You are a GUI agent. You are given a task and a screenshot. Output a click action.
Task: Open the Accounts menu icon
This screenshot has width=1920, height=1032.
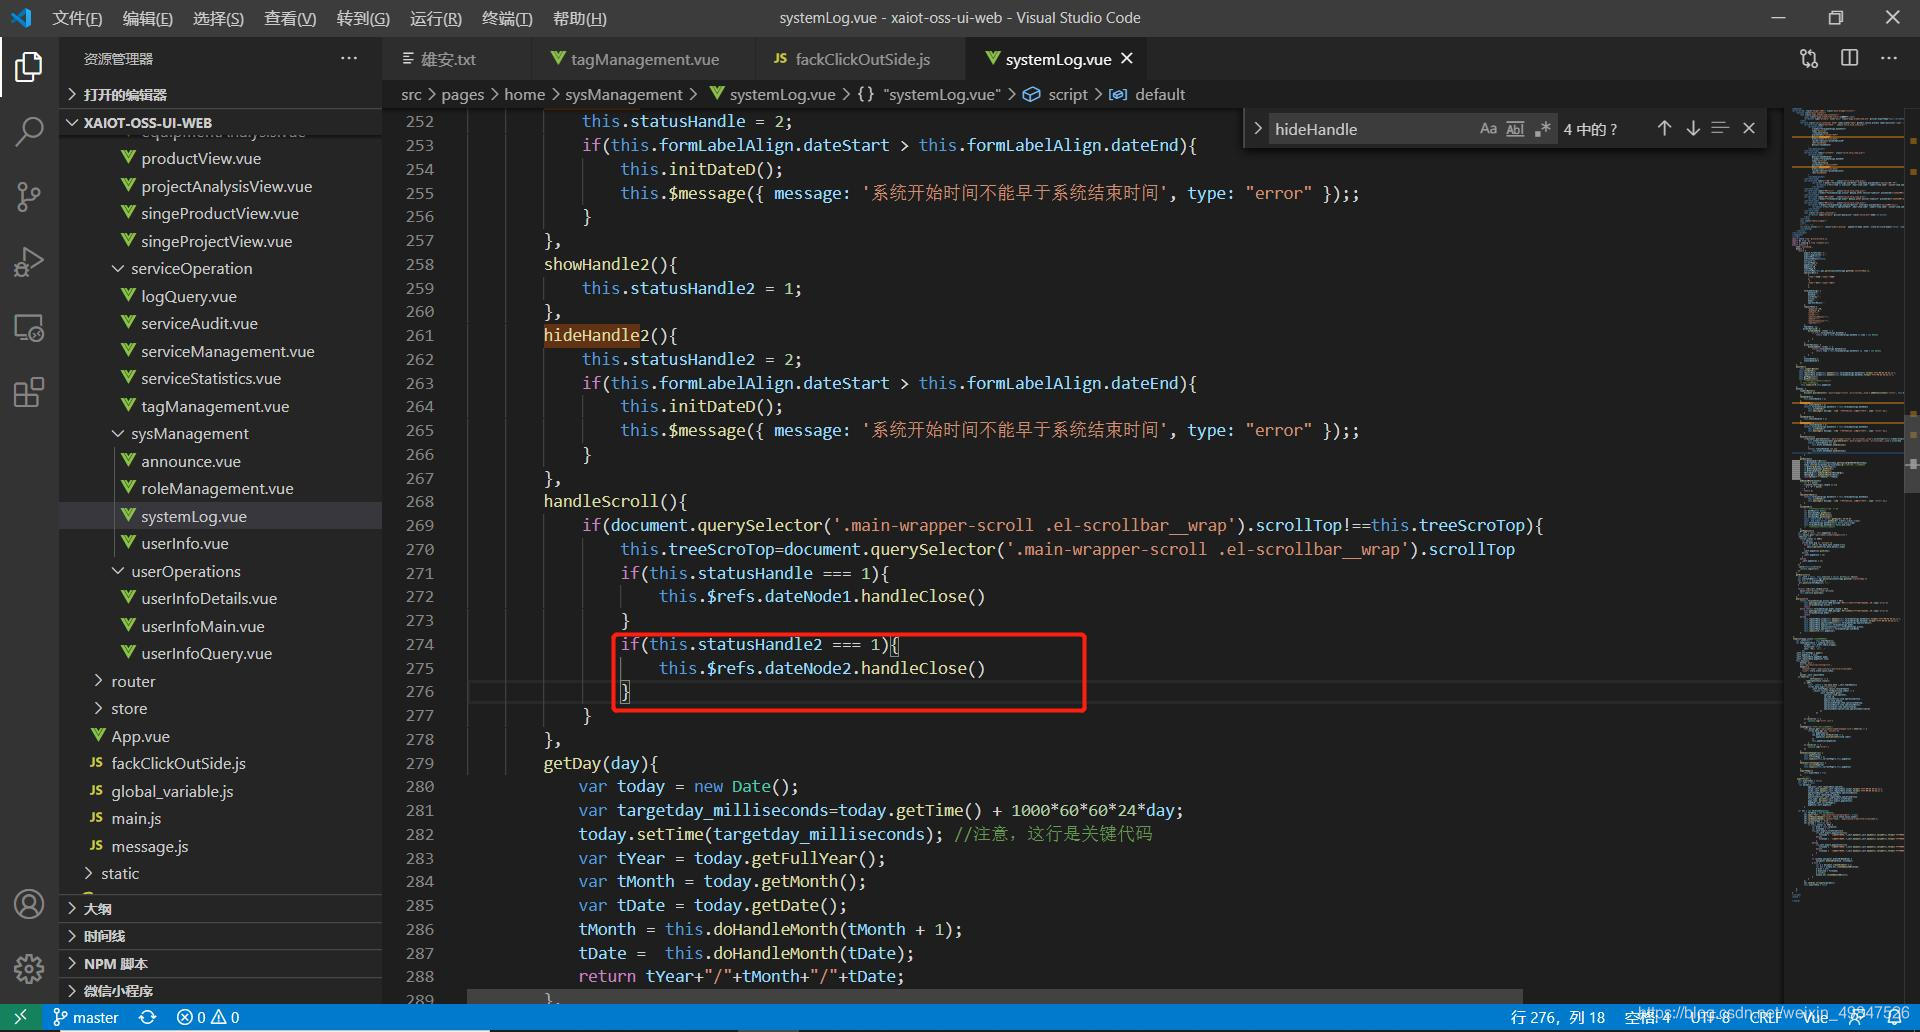(x=29, y=904)
